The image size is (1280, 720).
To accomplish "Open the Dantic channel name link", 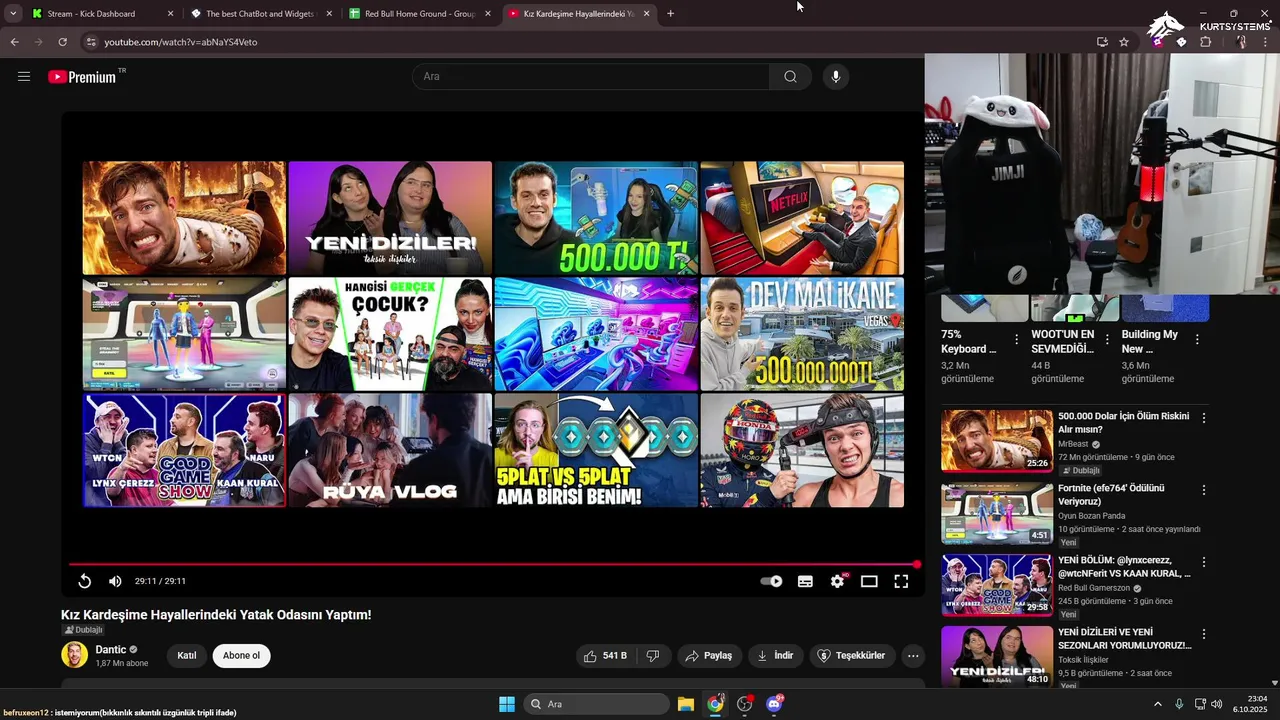I will (x=110, y=650).
